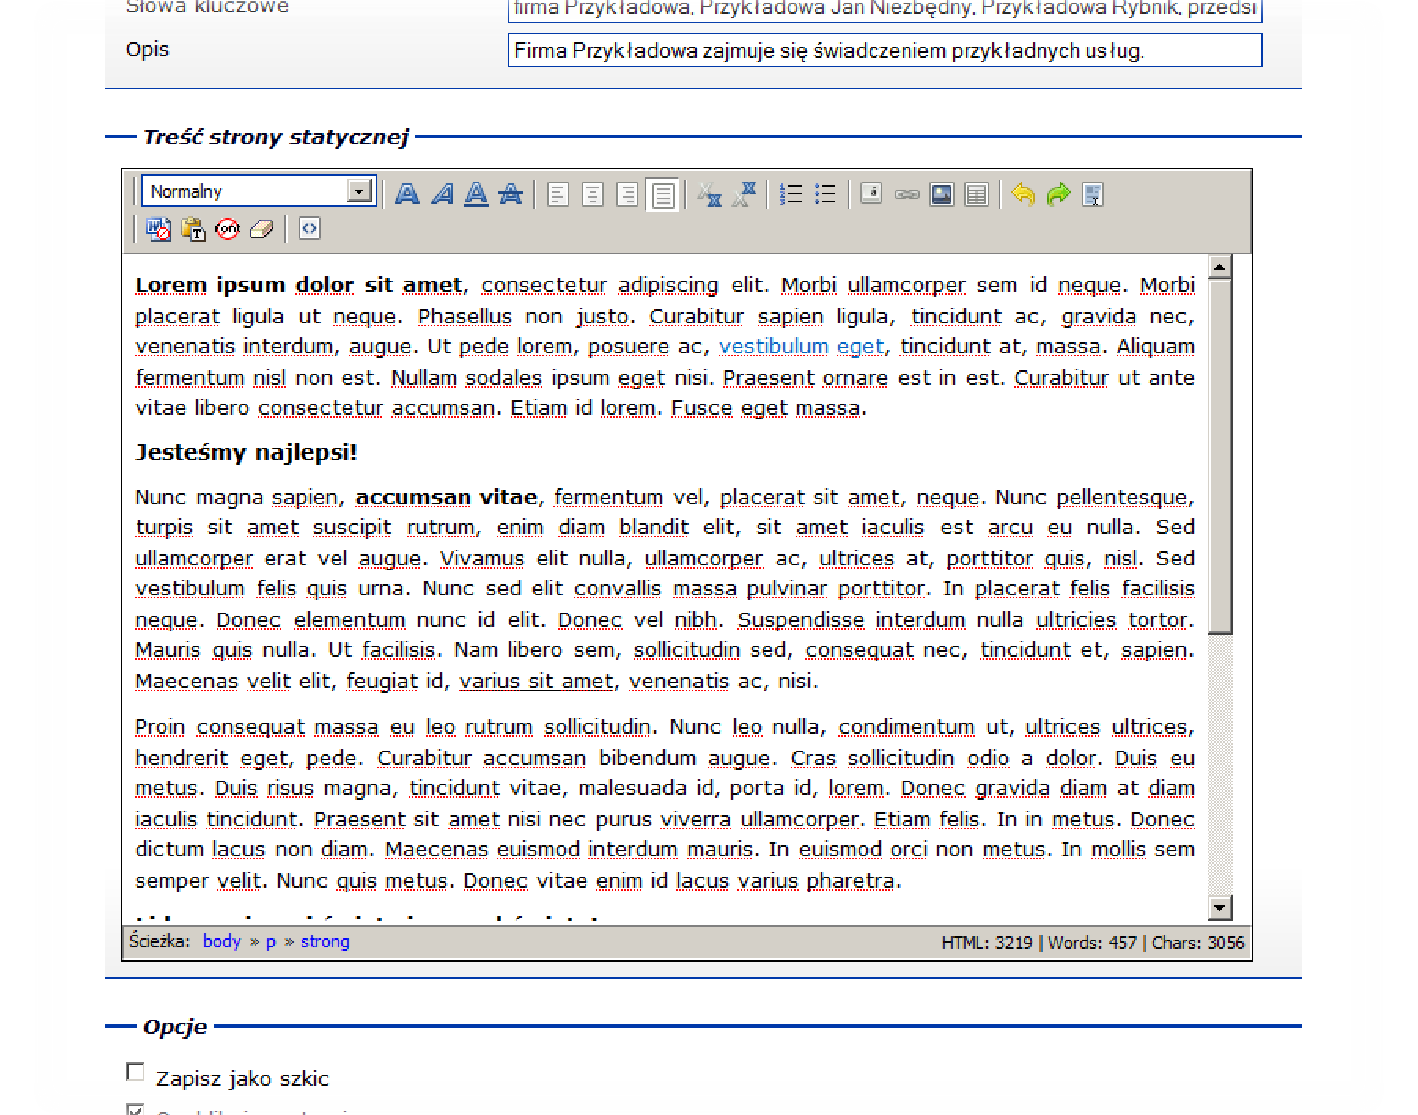Click the Opcje section title
This screenshot has width=1418, height=1115.
click(x=175, y=1026)
